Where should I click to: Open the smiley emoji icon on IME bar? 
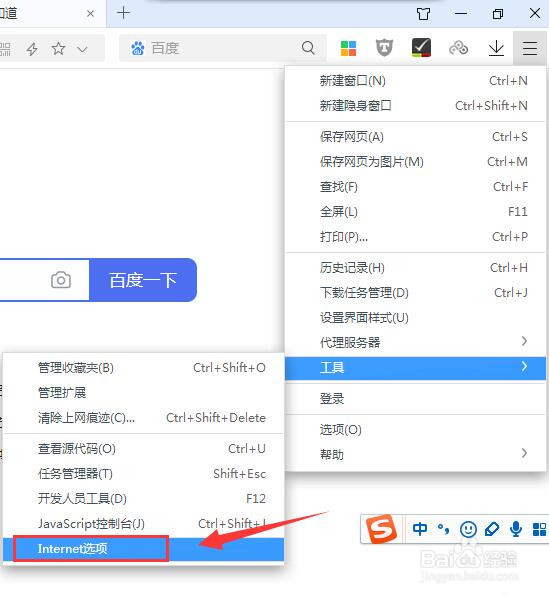468,529
